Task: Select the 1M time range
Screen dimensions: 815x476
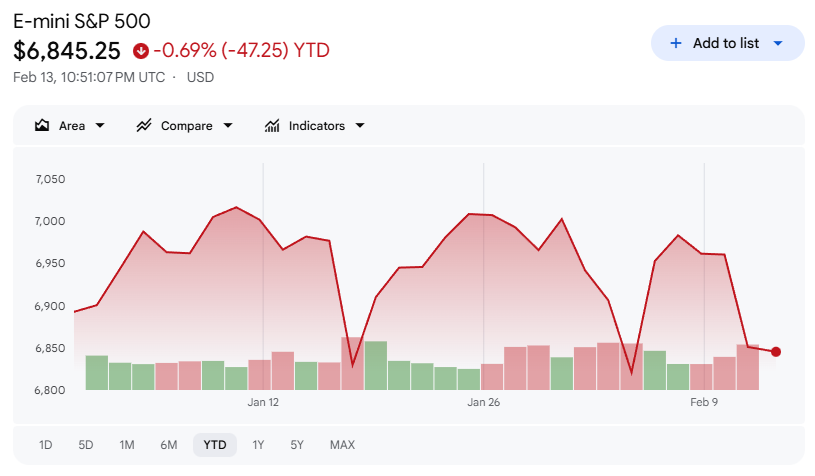Action: click(127, 445)
